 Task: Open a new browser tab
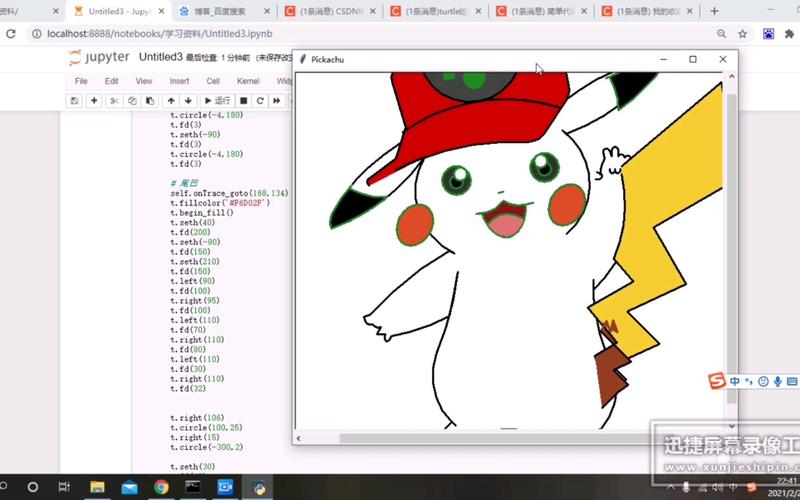tap(714, 11)
